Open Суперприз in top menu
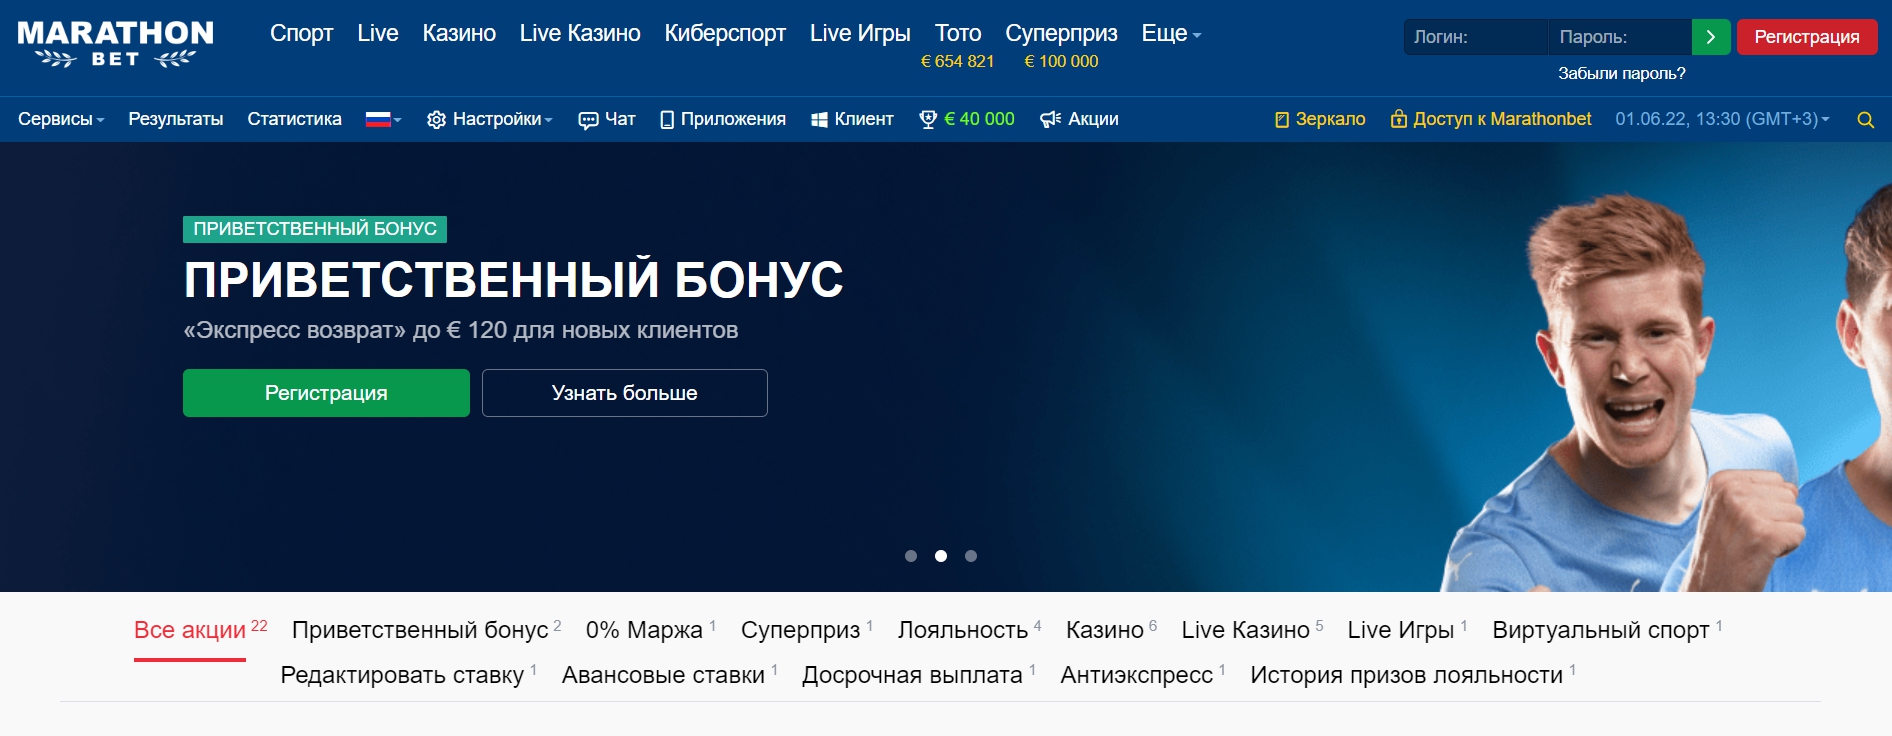The image size is (1892, 736). tap(1061, 33)
